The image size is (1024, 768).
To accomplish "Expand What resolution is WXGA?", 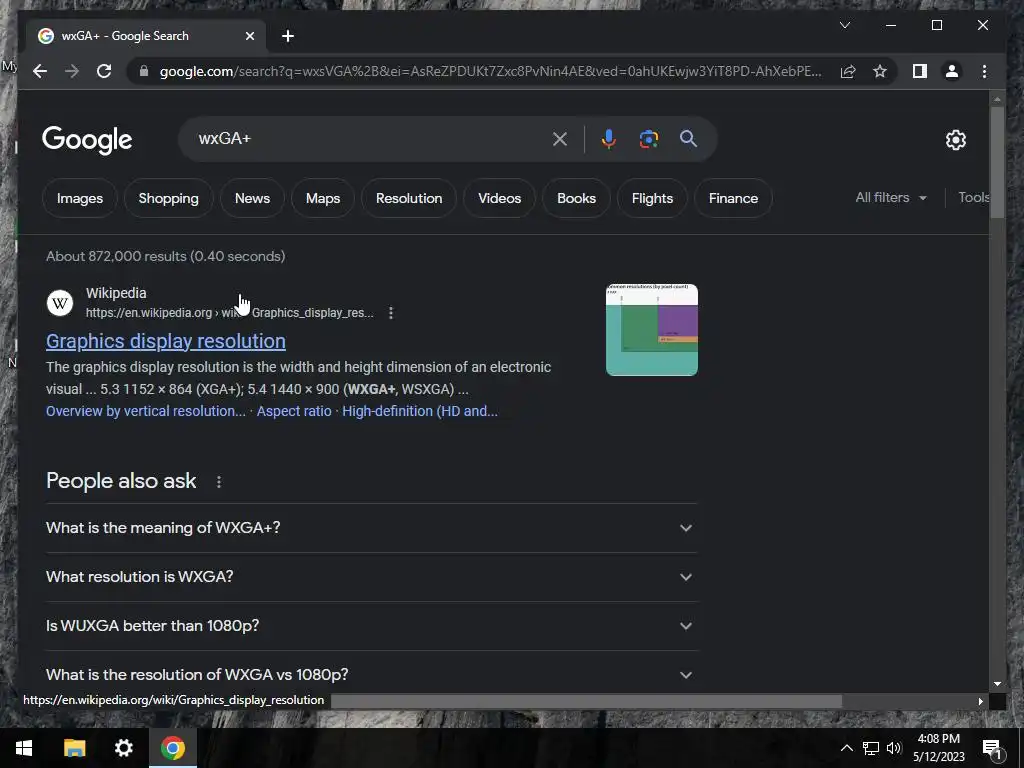I will (371, 577).
